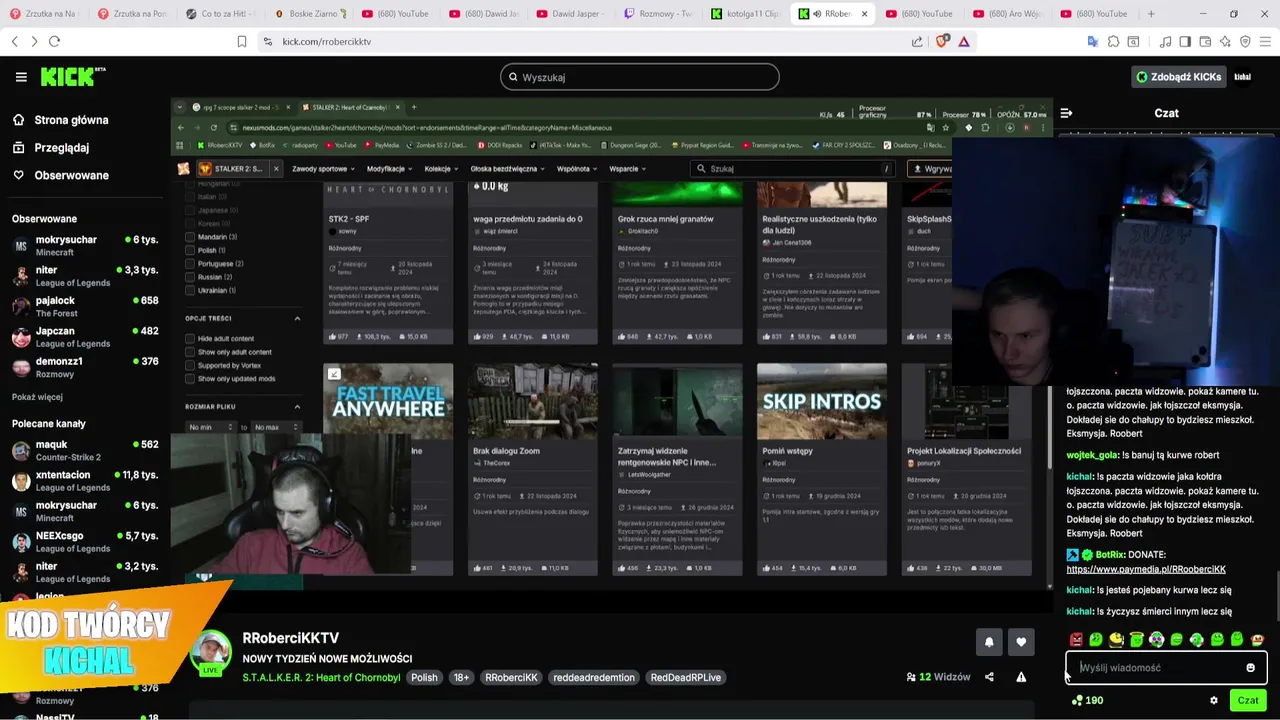Screen dimensions: 1280x720
Task: Open the browser share icon in address bar
Action: coord(917,41)
